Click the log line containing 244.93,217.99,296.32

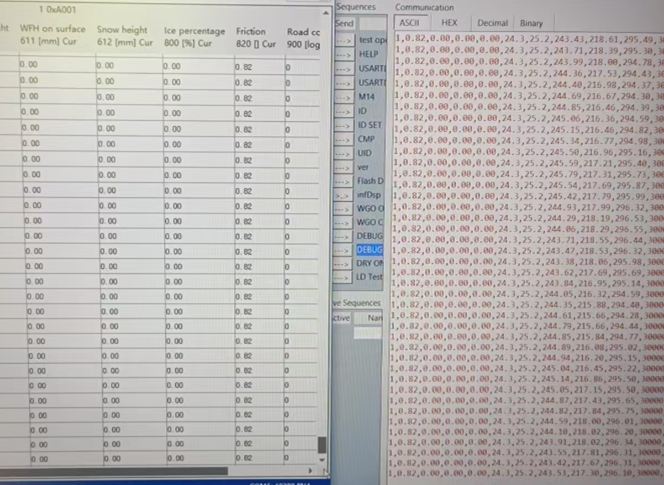(528, 207)
